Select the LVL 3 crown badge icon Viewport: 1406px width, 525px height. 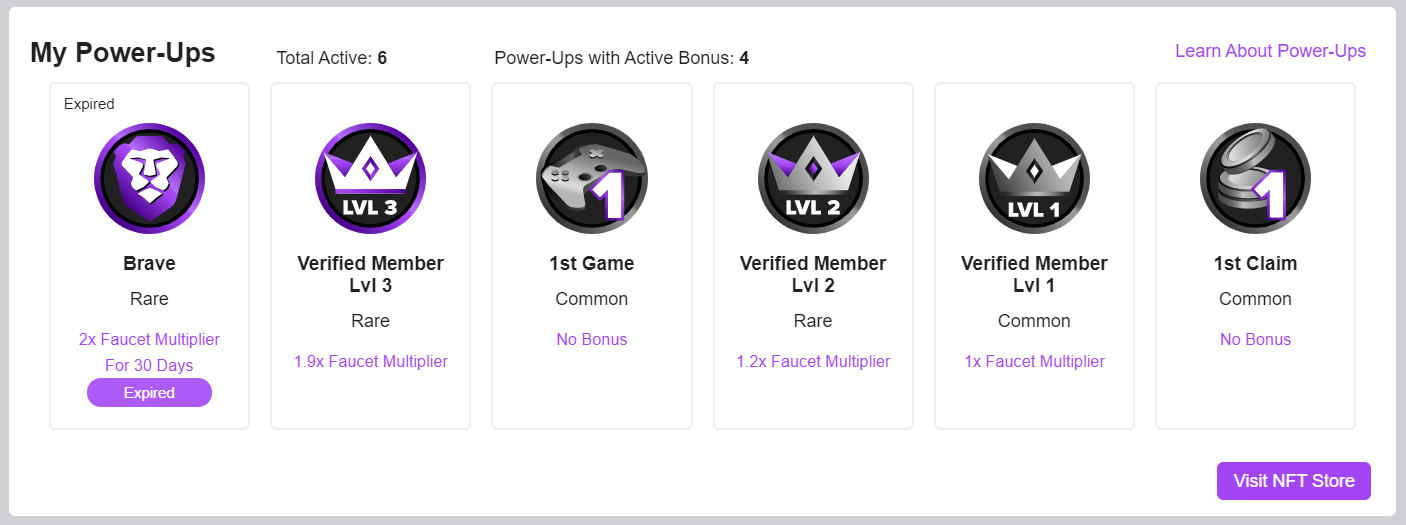pyautogui.click(x=370, y=179)
